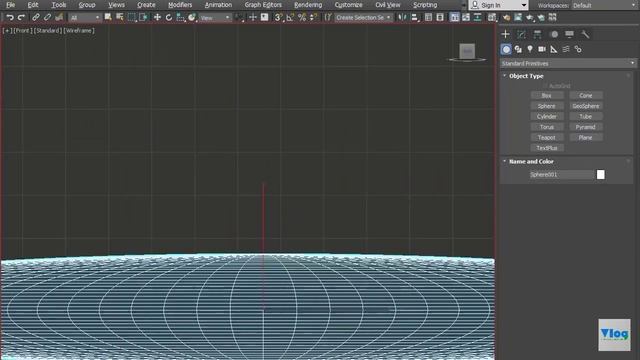Activate the Select and Link tool
The image size is (640, 360).
36,18
